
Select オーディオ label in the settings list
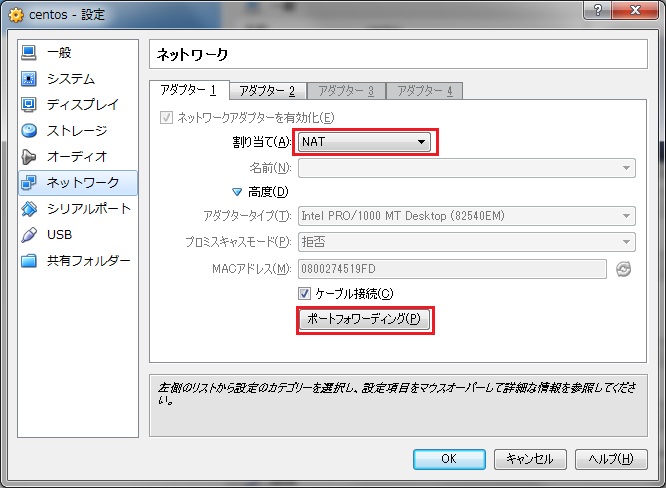pyautogui.click(x=77, y=157)
